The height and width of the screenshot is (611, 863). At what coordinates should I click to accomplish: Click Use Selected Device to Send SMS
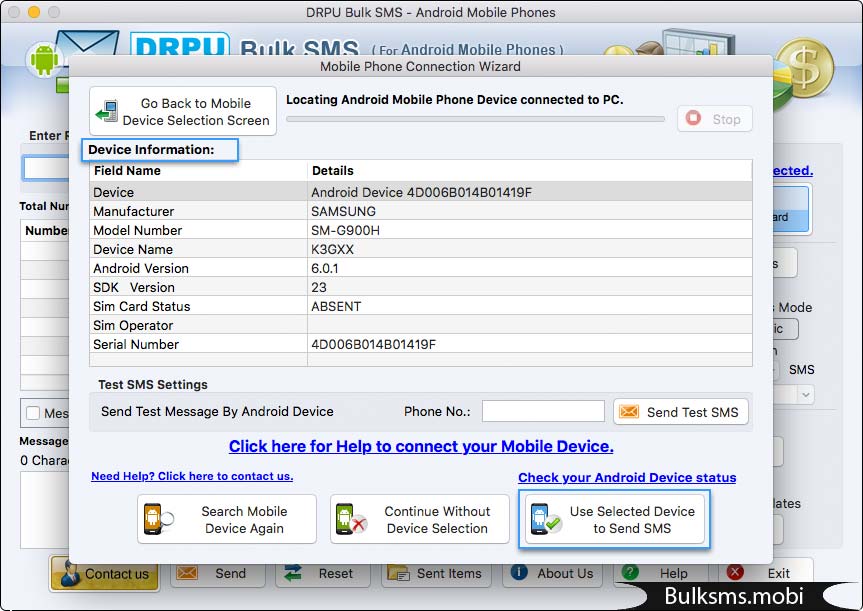click(615, 519)
